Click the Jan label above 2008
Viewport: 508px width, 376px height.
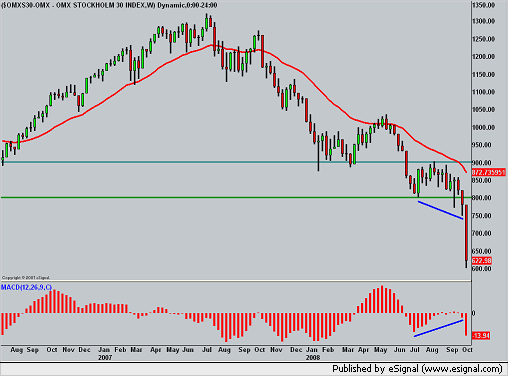312,350
